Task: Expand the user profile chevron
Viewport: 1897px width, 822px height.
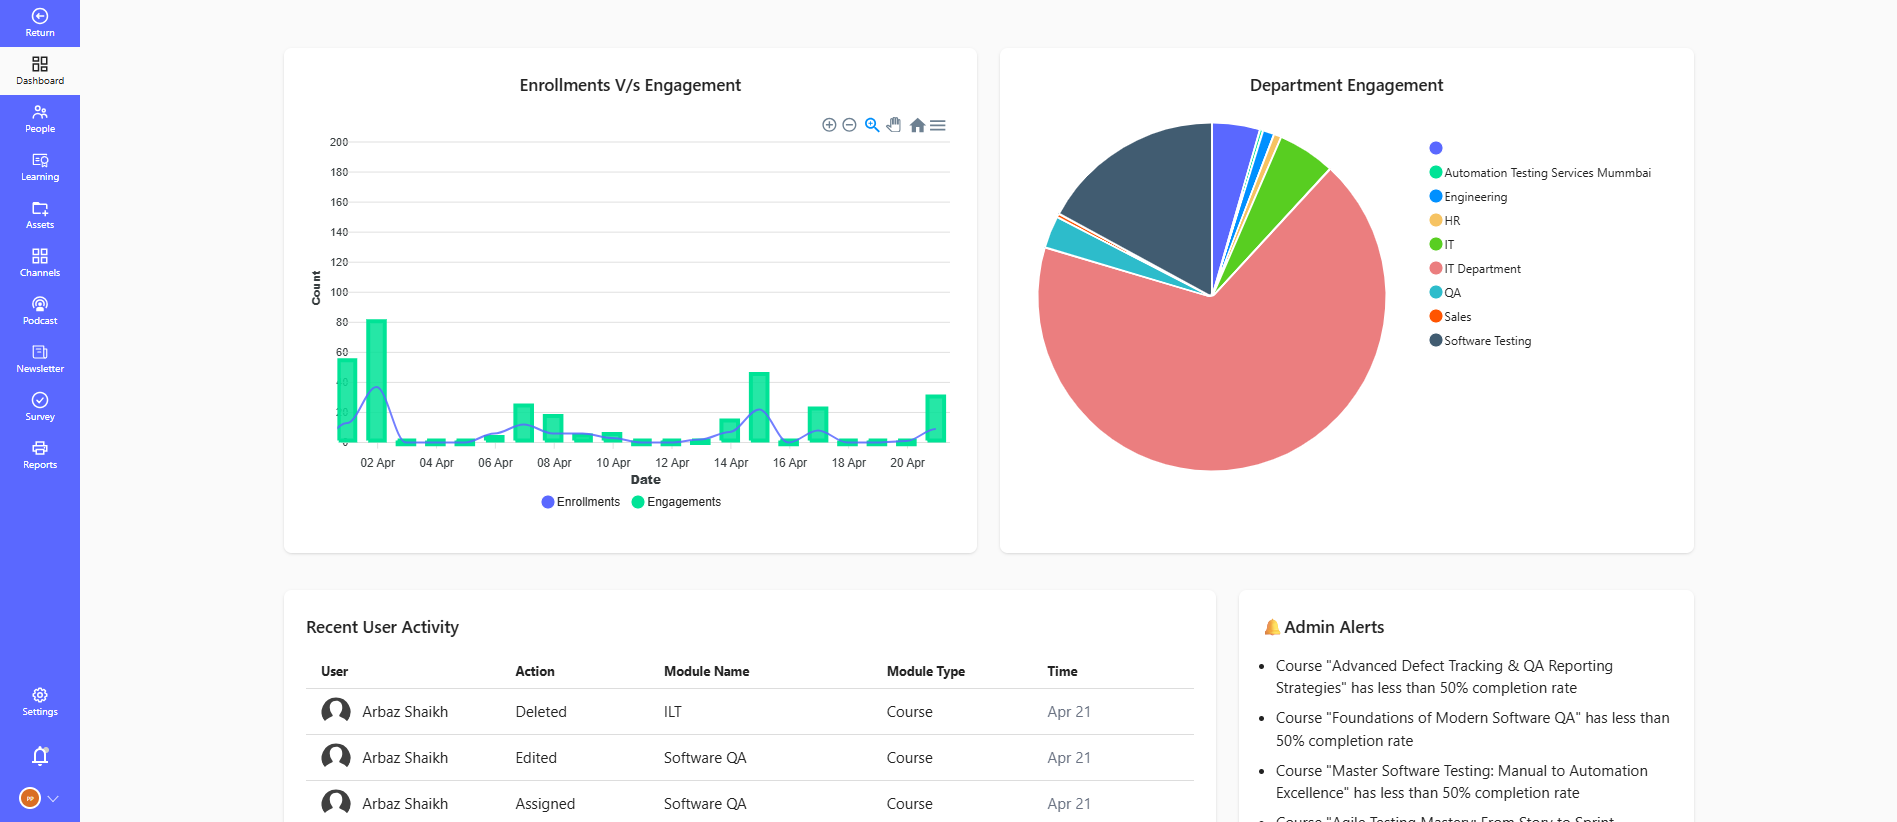Action: [x=53, y=798]
